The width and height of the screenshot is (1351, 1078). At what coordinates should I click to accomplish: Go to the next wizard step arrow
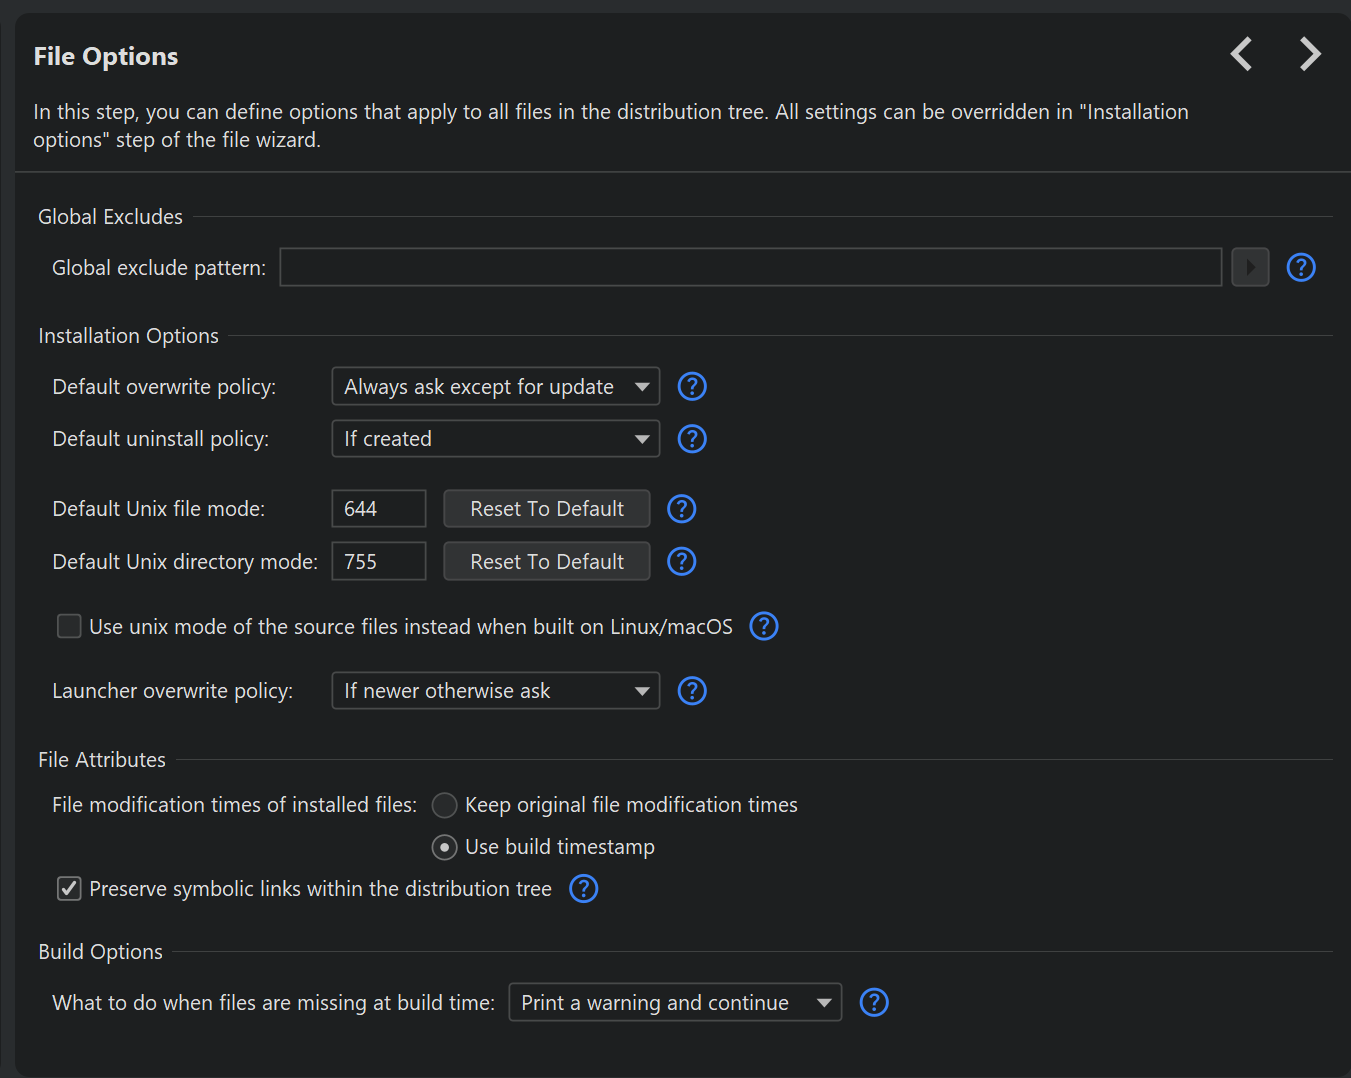(1310, 54)
